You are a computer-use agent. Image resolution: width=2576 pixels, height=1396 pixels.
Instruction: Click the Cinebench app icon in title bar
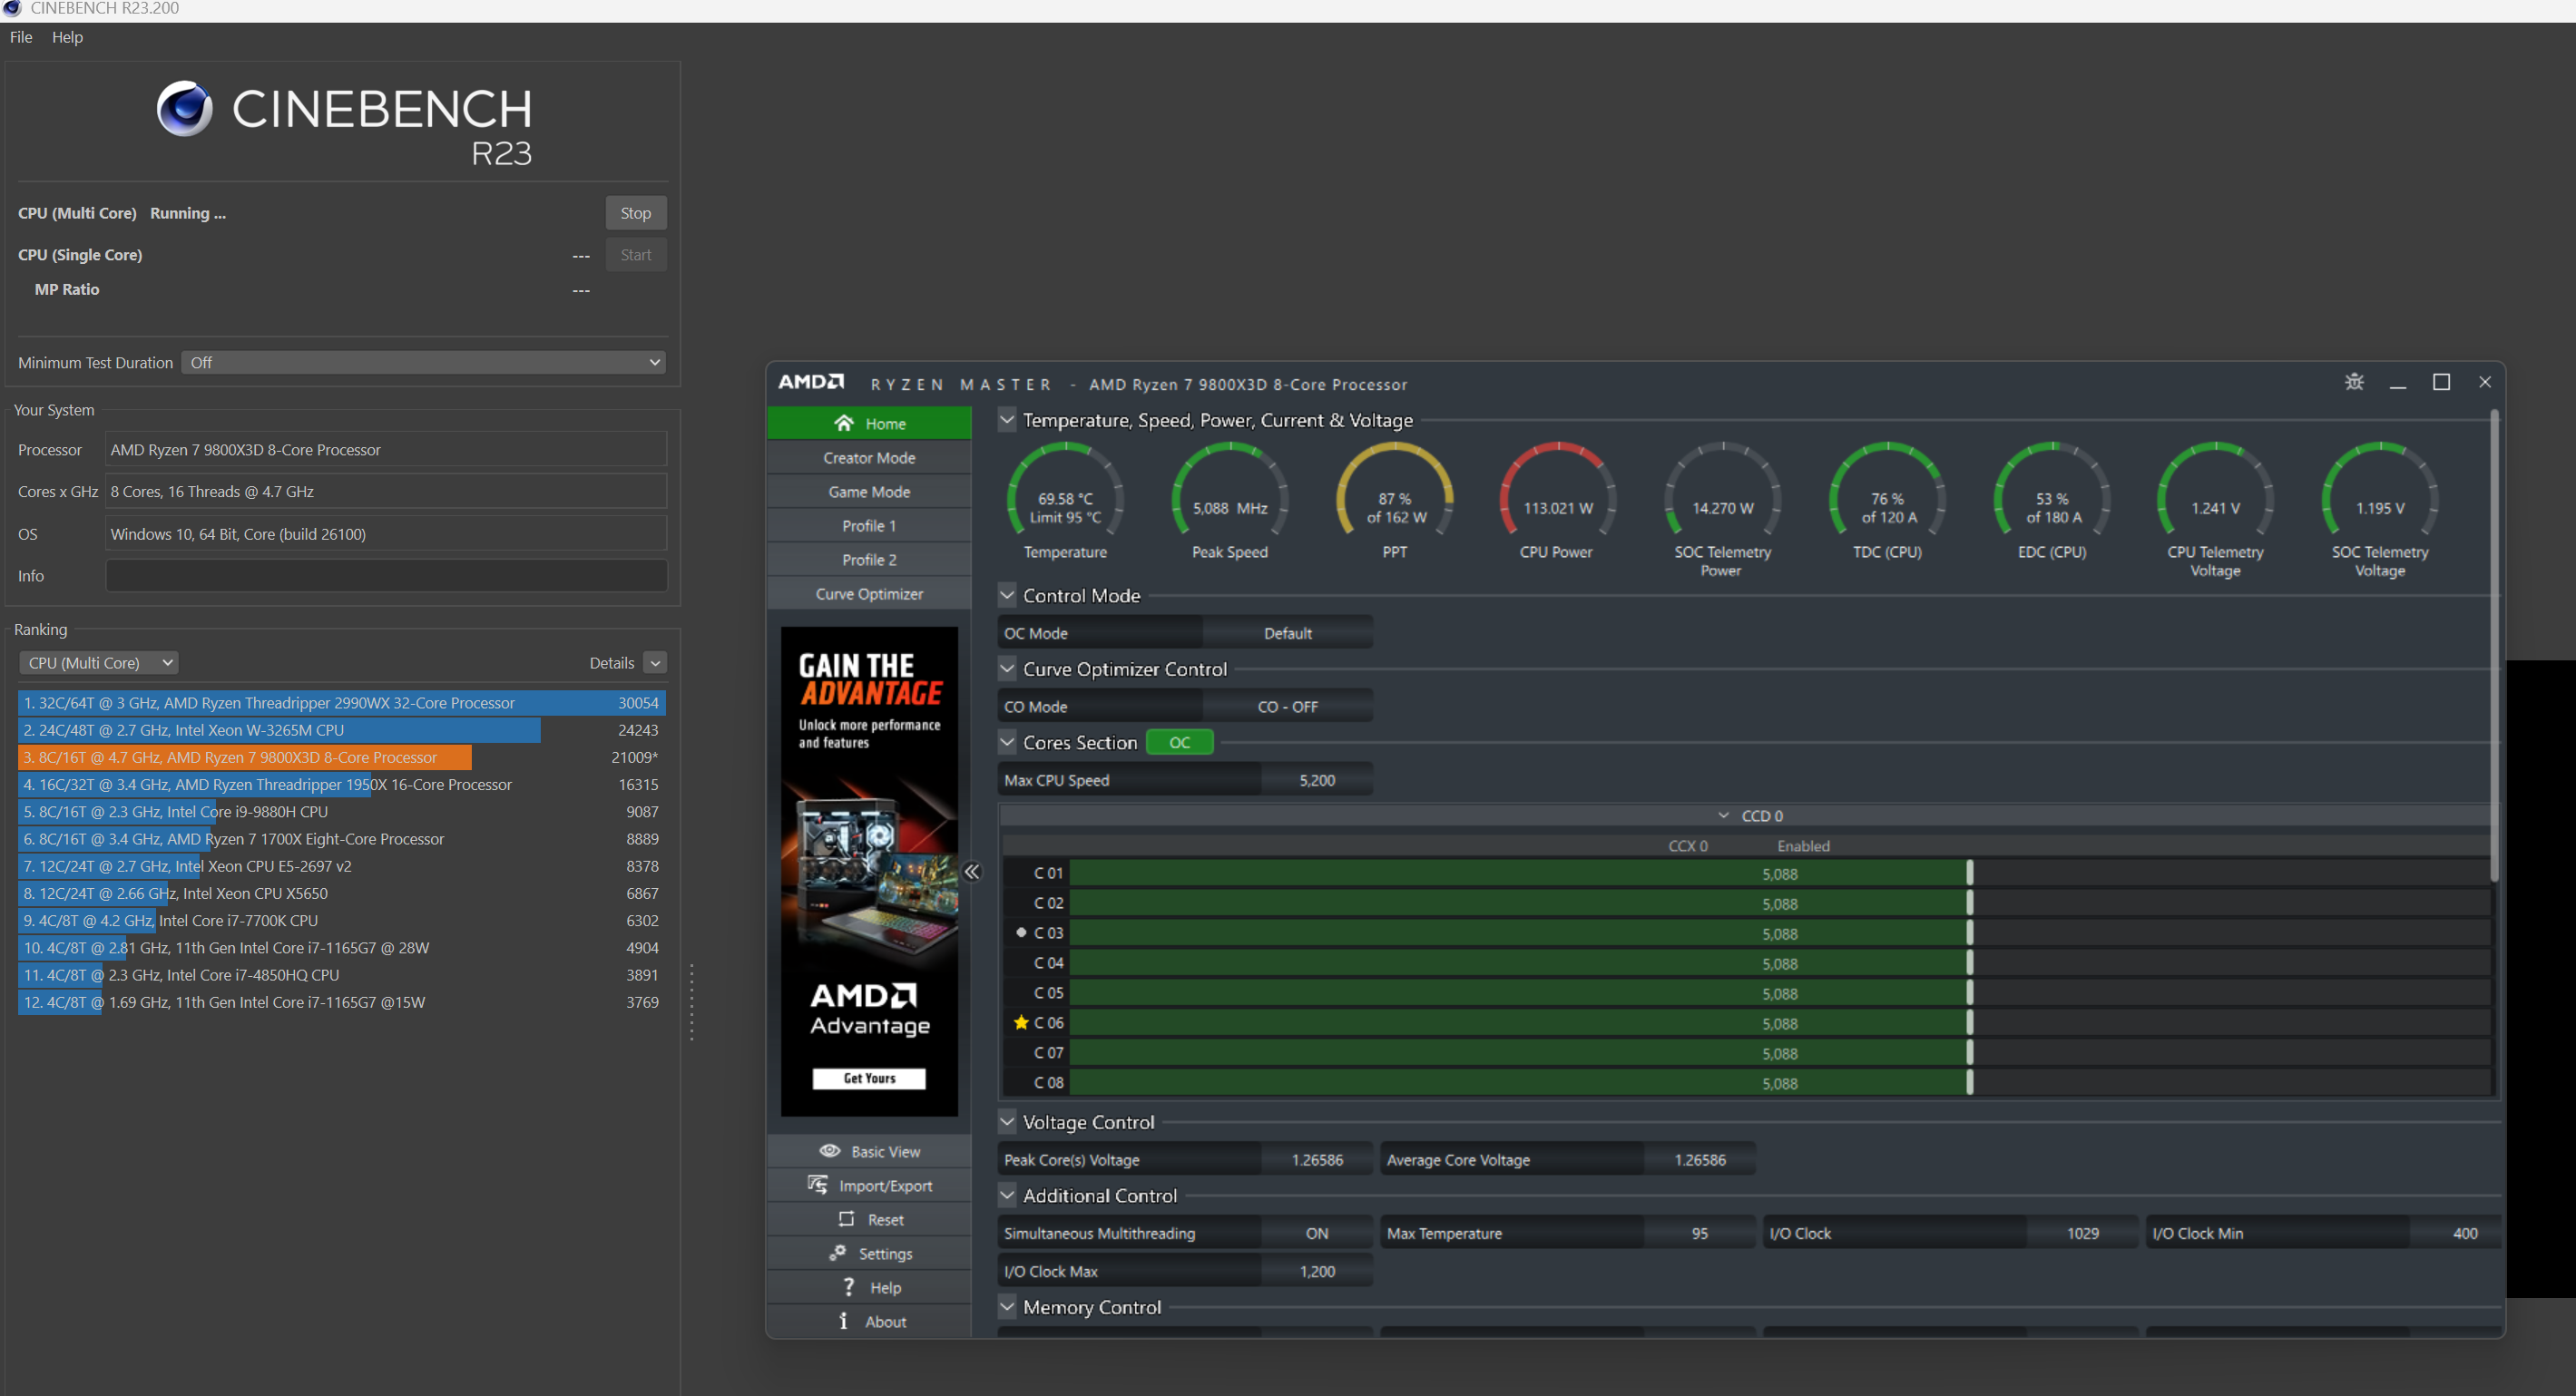click(x=12, y=8)
